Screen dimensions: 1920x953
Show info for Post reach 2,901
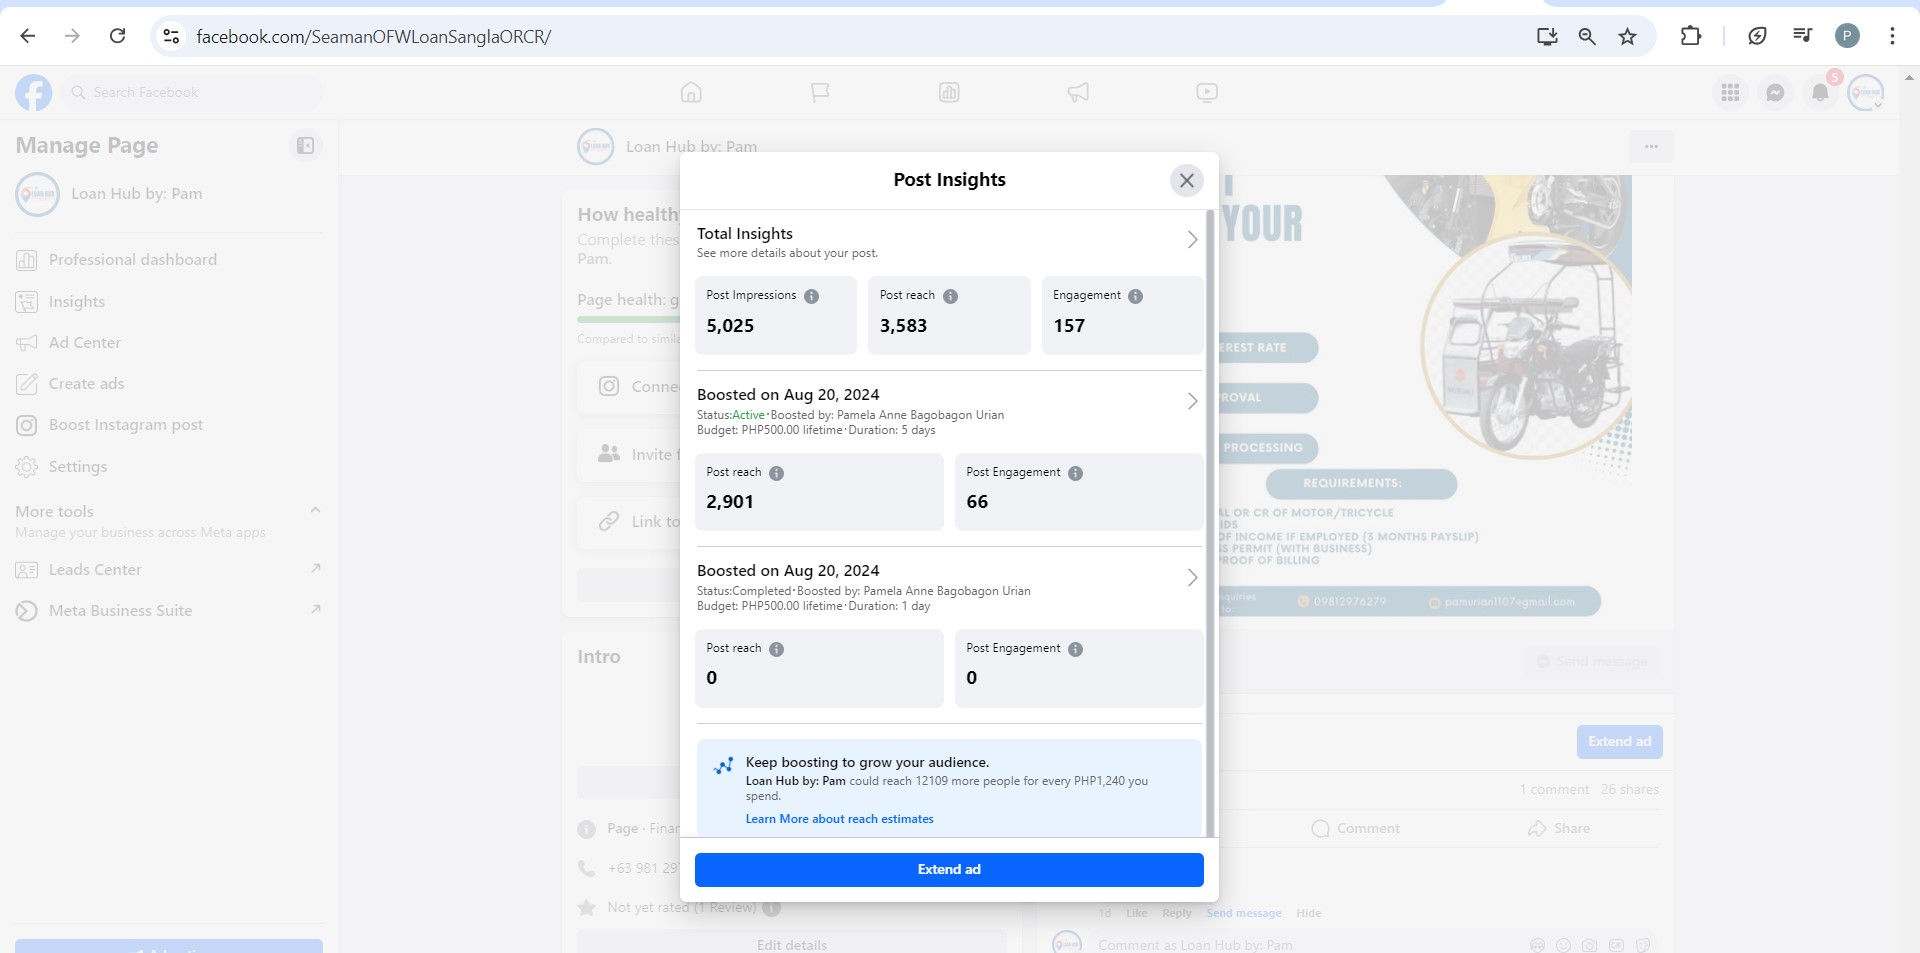pos(776,473)
